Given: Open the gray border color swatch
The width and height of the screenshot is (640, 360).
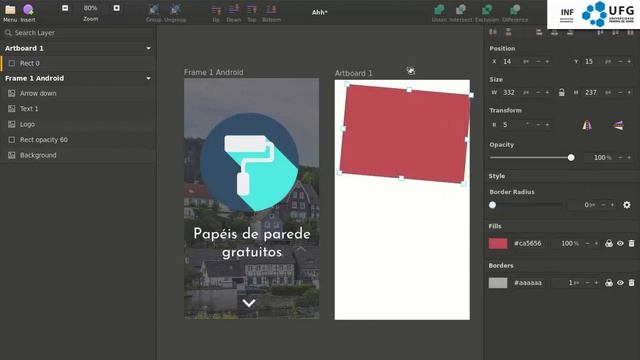Looking at the screenshot, I should [498, 283].
